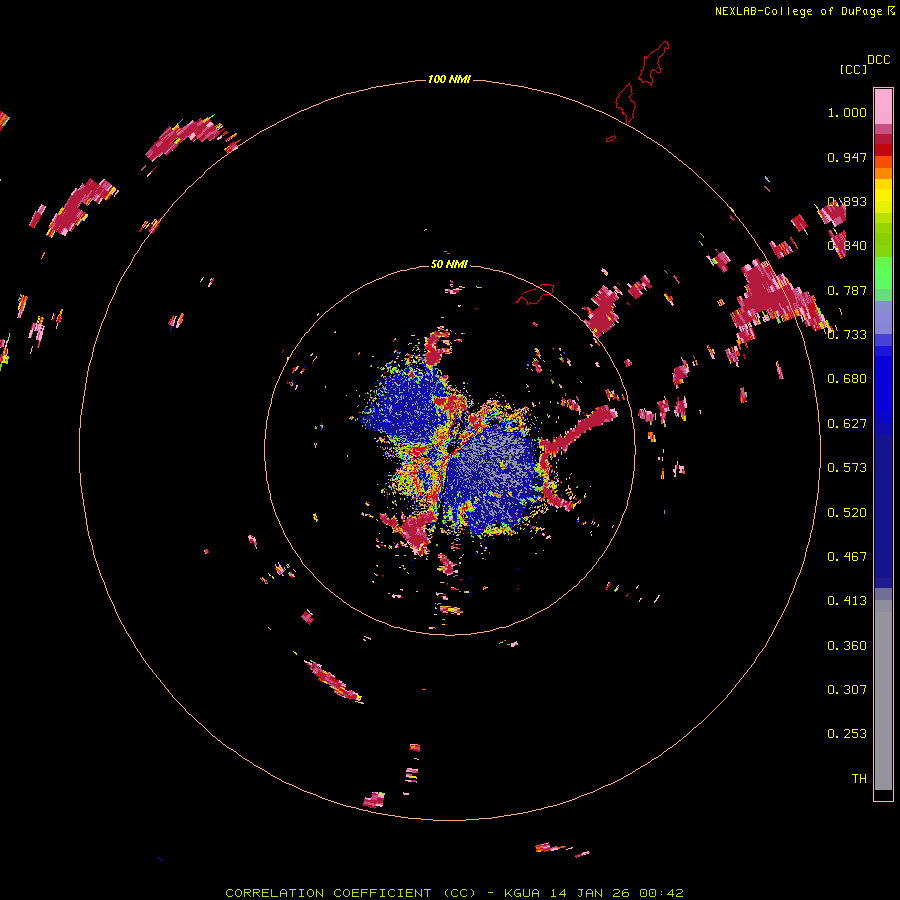Click the 0.253 scale value
Viewport: 900px width, 900px height.
point(847,734)
